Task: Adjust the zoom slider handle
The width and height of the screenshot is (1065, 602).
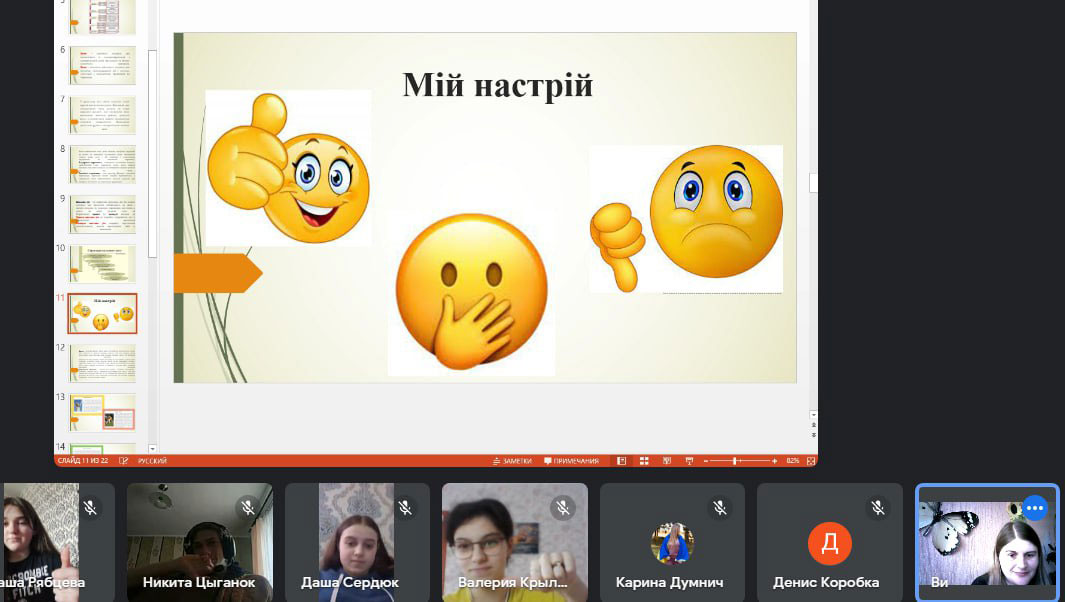Action: pos(734,461)
